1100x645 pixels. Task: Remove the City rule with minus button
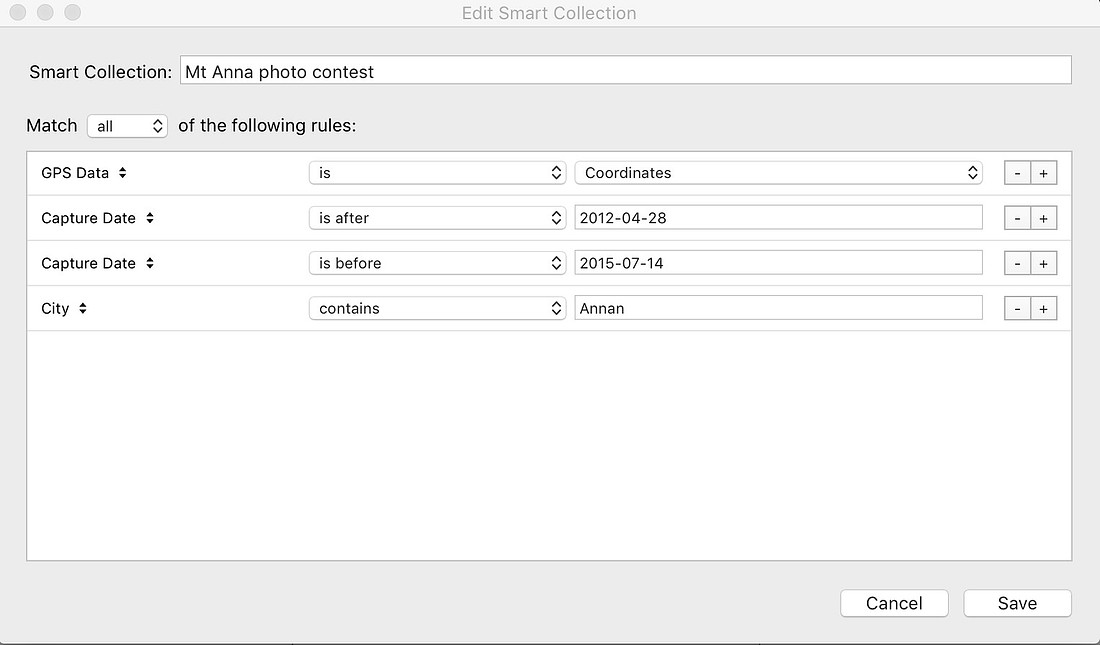pyautogui.click(x=1017, y=309)
